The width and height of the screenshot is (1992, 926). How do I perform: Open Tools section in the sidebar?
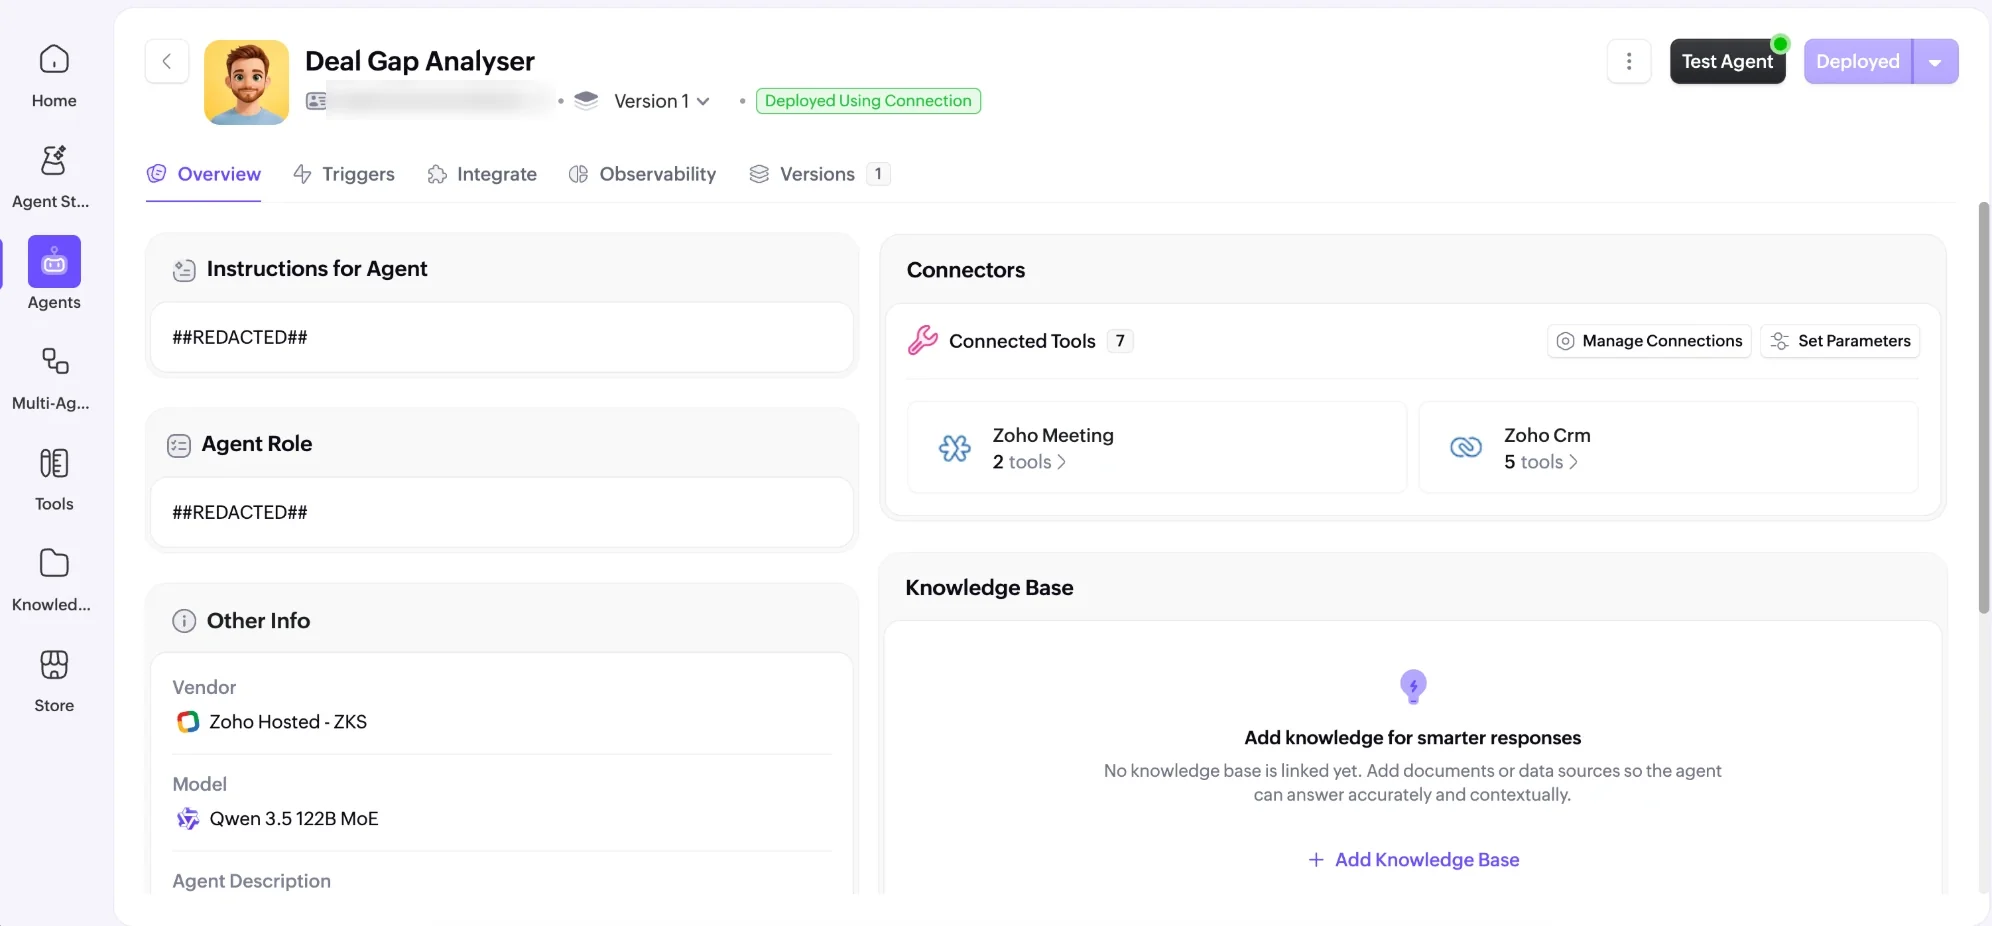point(54,480)
